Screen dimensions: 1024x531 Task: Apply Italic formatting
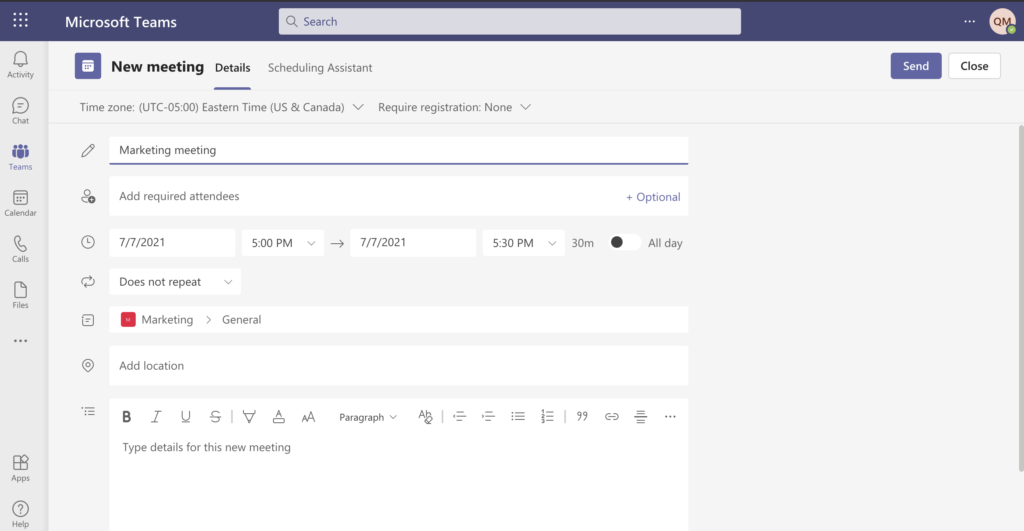(156, 417)
